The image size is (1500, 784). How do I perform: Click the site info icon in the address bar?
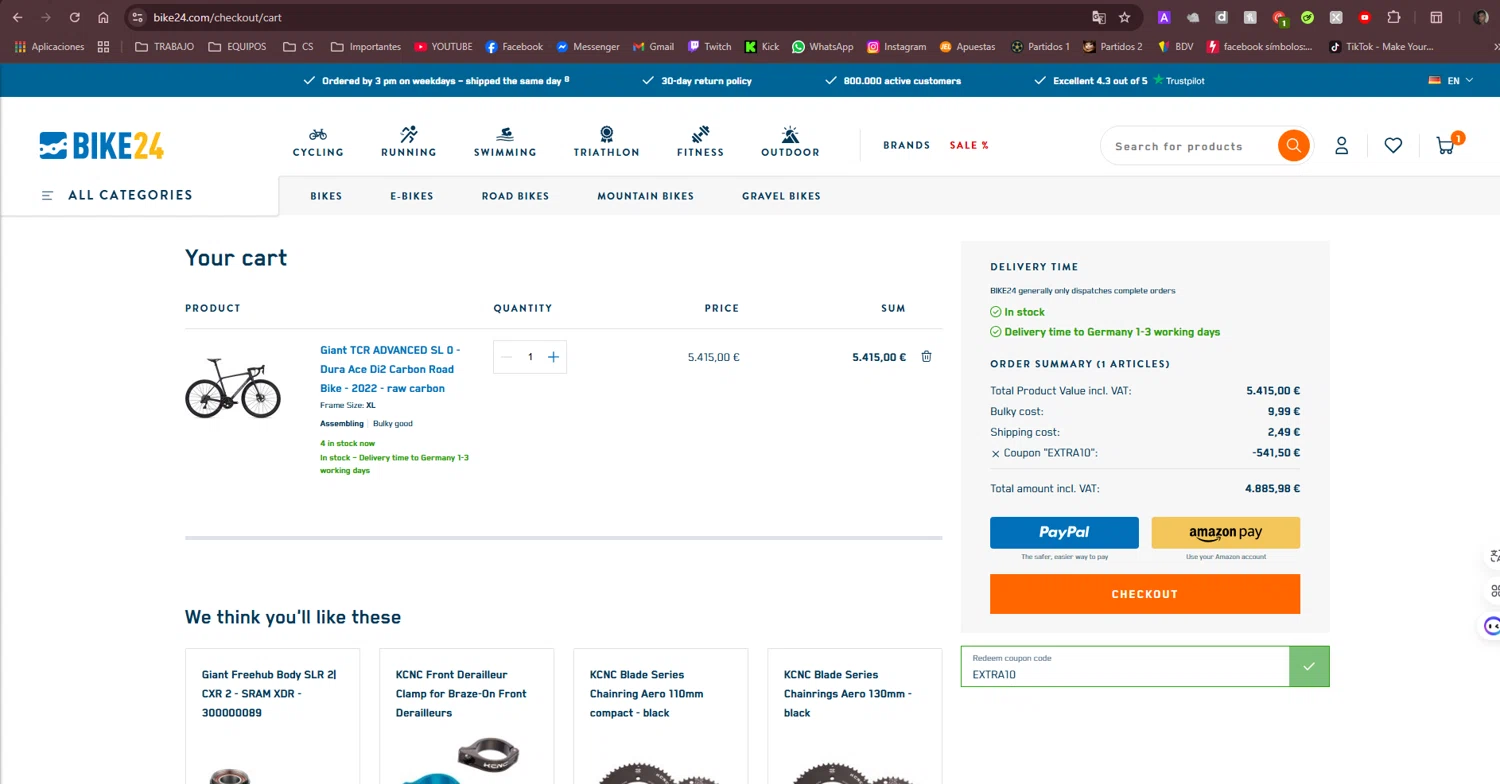(138, 17)
